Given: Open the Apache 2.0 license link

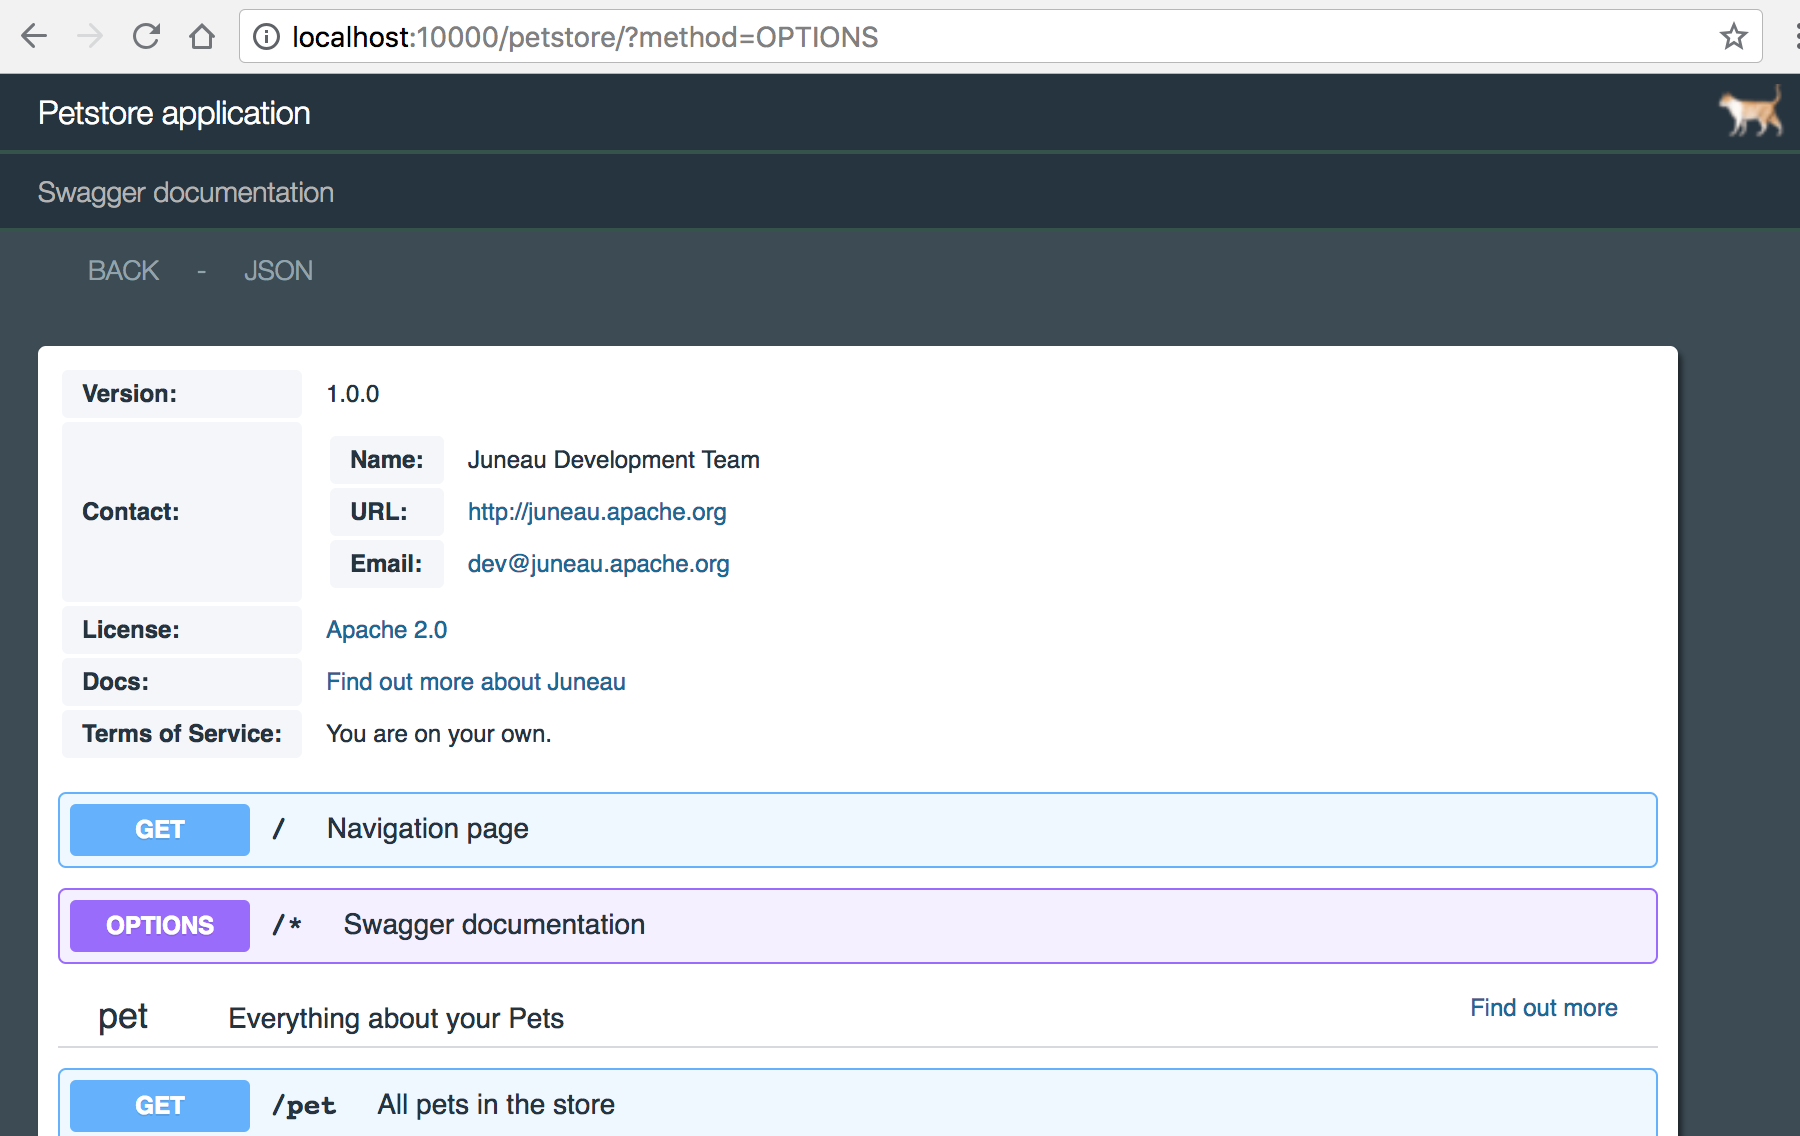Looking at the screenshot, I should coord(386,629).
